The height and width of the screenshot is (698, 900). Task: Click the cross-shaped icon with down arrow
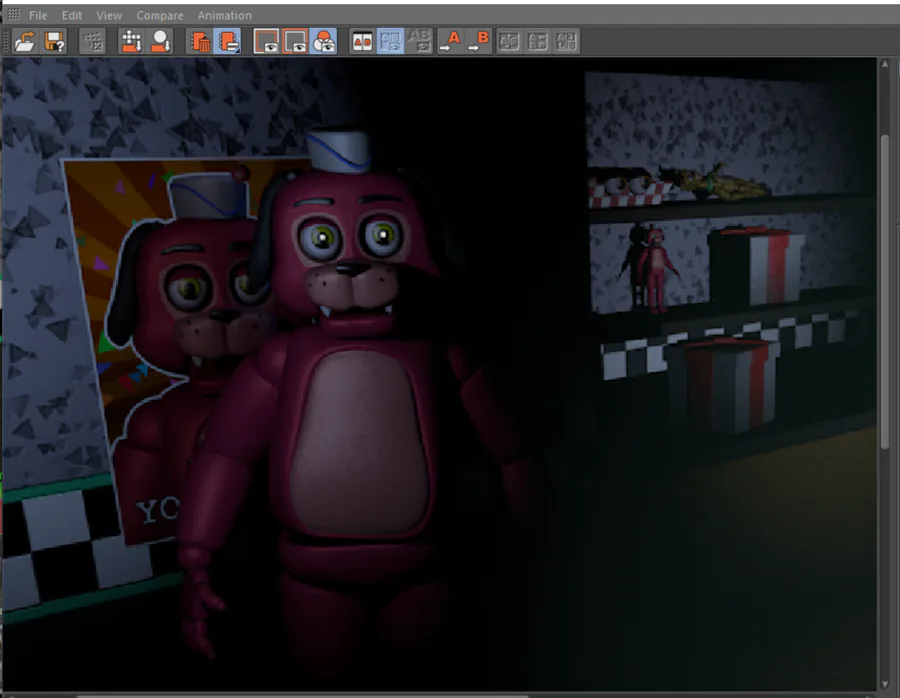click(x=131, y=41)
